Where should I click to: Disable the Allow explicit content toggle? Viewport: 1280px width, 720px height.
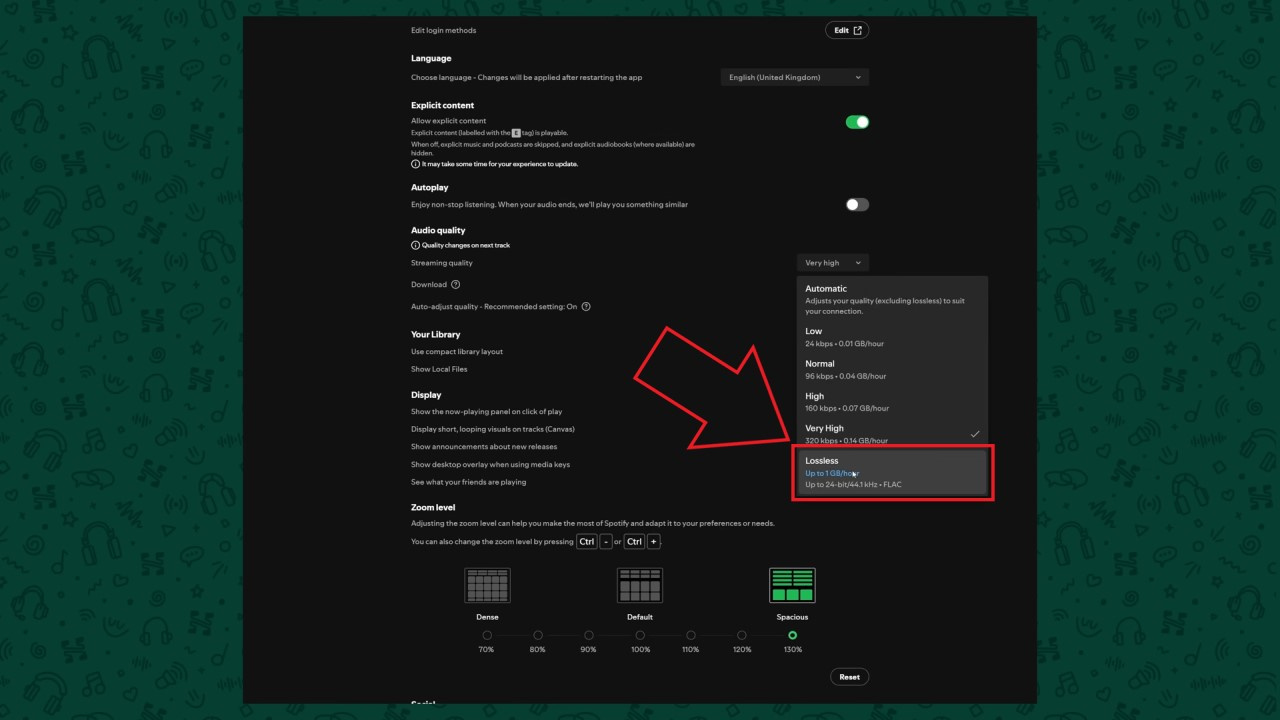[857, 122]
